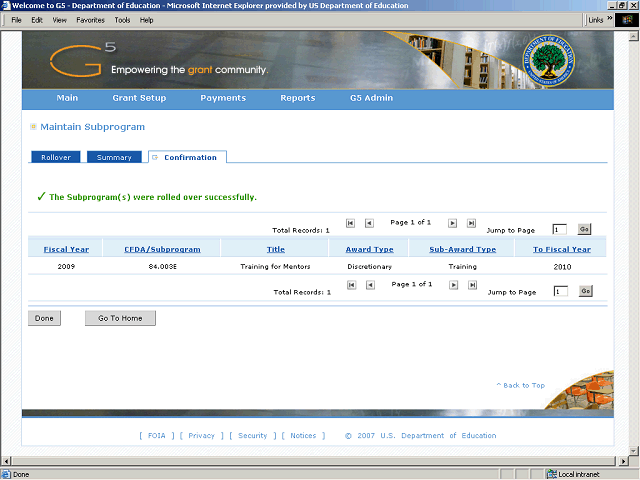The width and height of the screenshot is (640, 480).
Task: Click the G5 logo in banner
Action: pos(83,60)
